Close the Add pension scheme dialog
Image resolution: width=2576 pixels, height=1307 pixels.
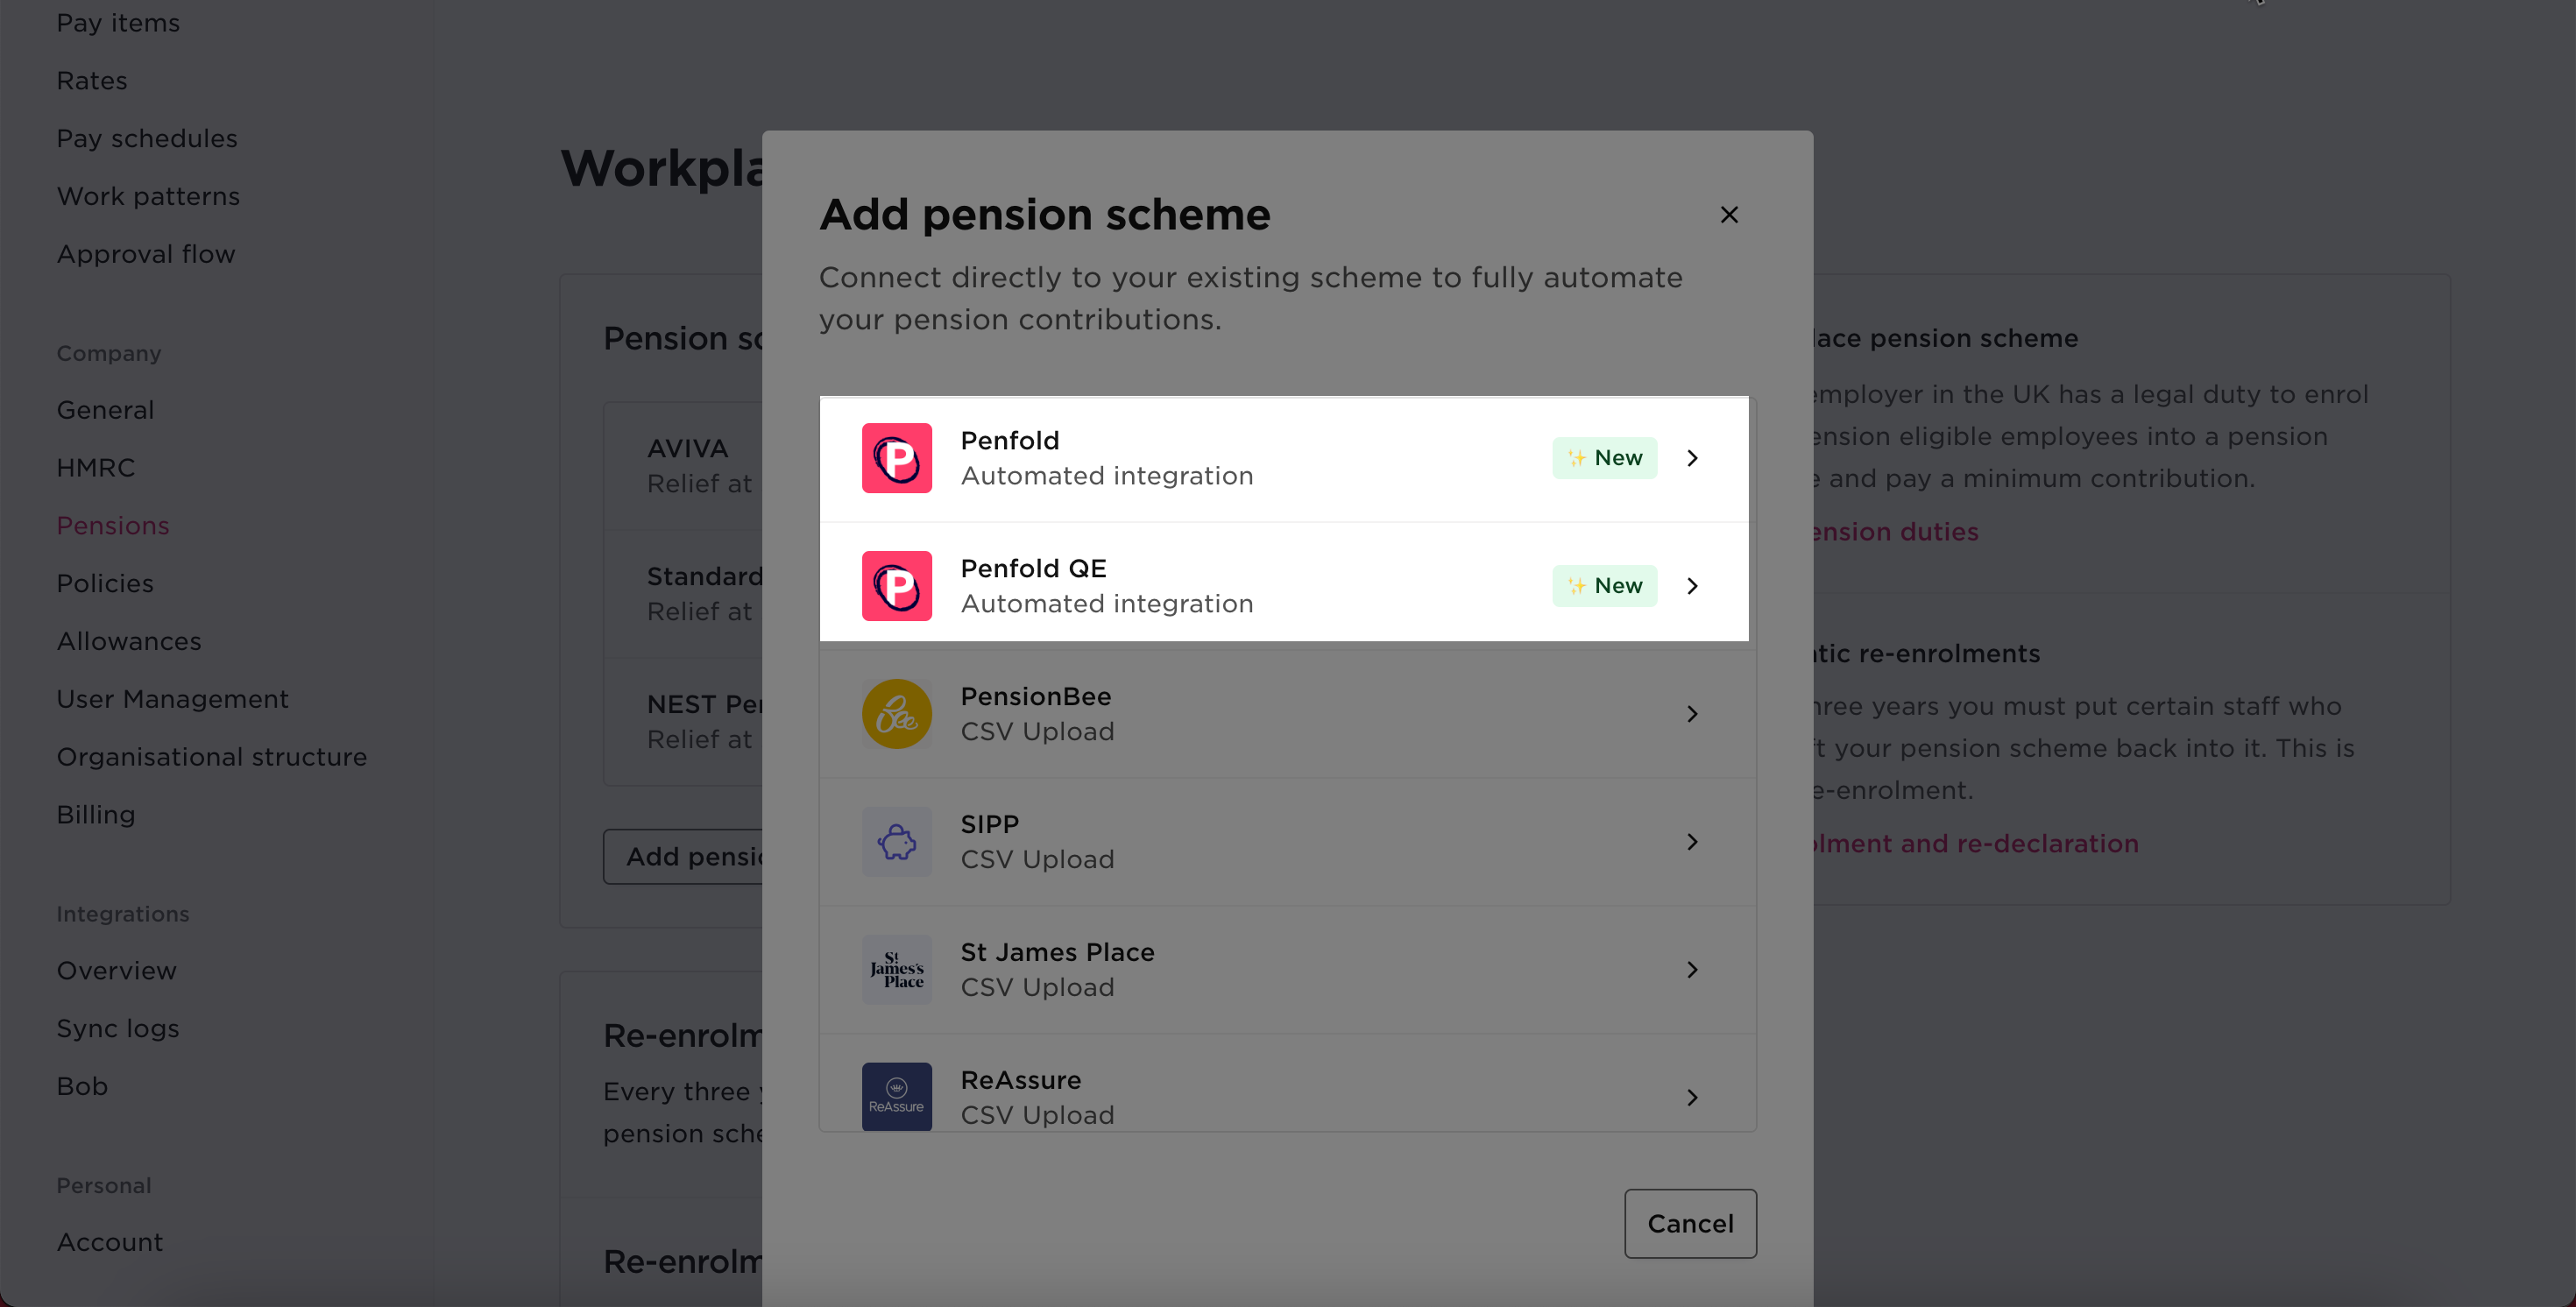(x=1729, y=214)
